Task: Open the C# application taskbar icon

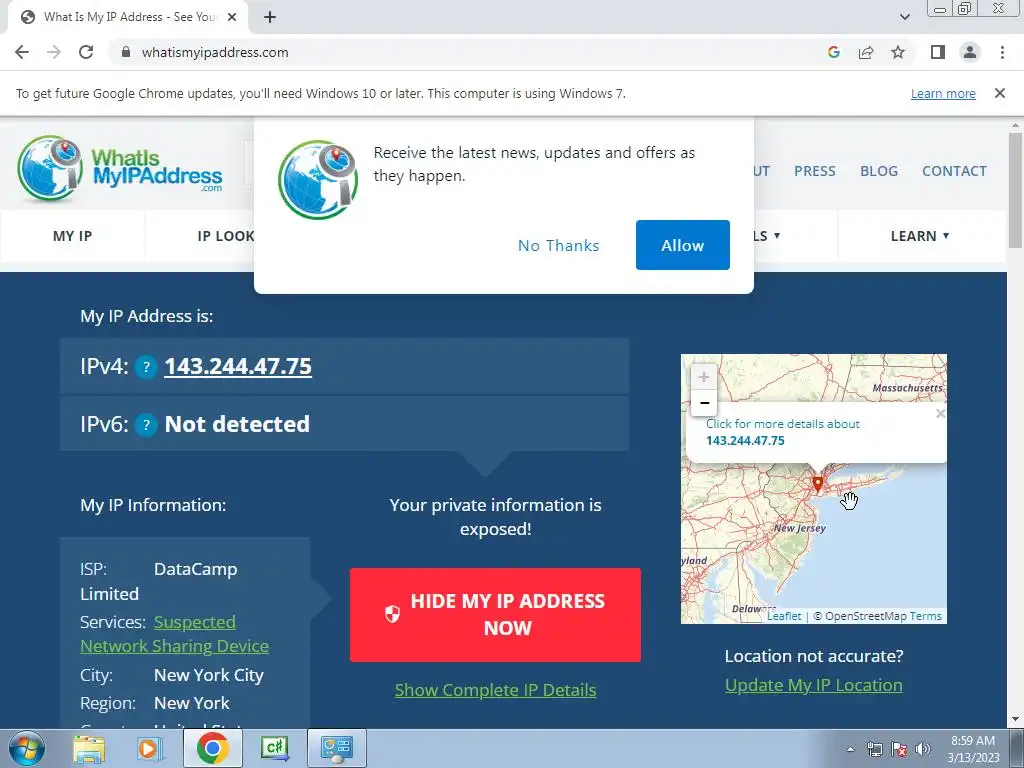Action: click(274, 748)
